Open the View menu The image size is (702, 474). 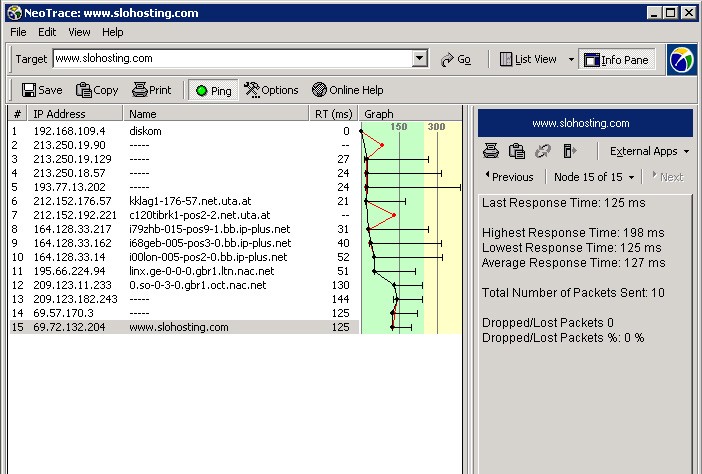point(79,32)
